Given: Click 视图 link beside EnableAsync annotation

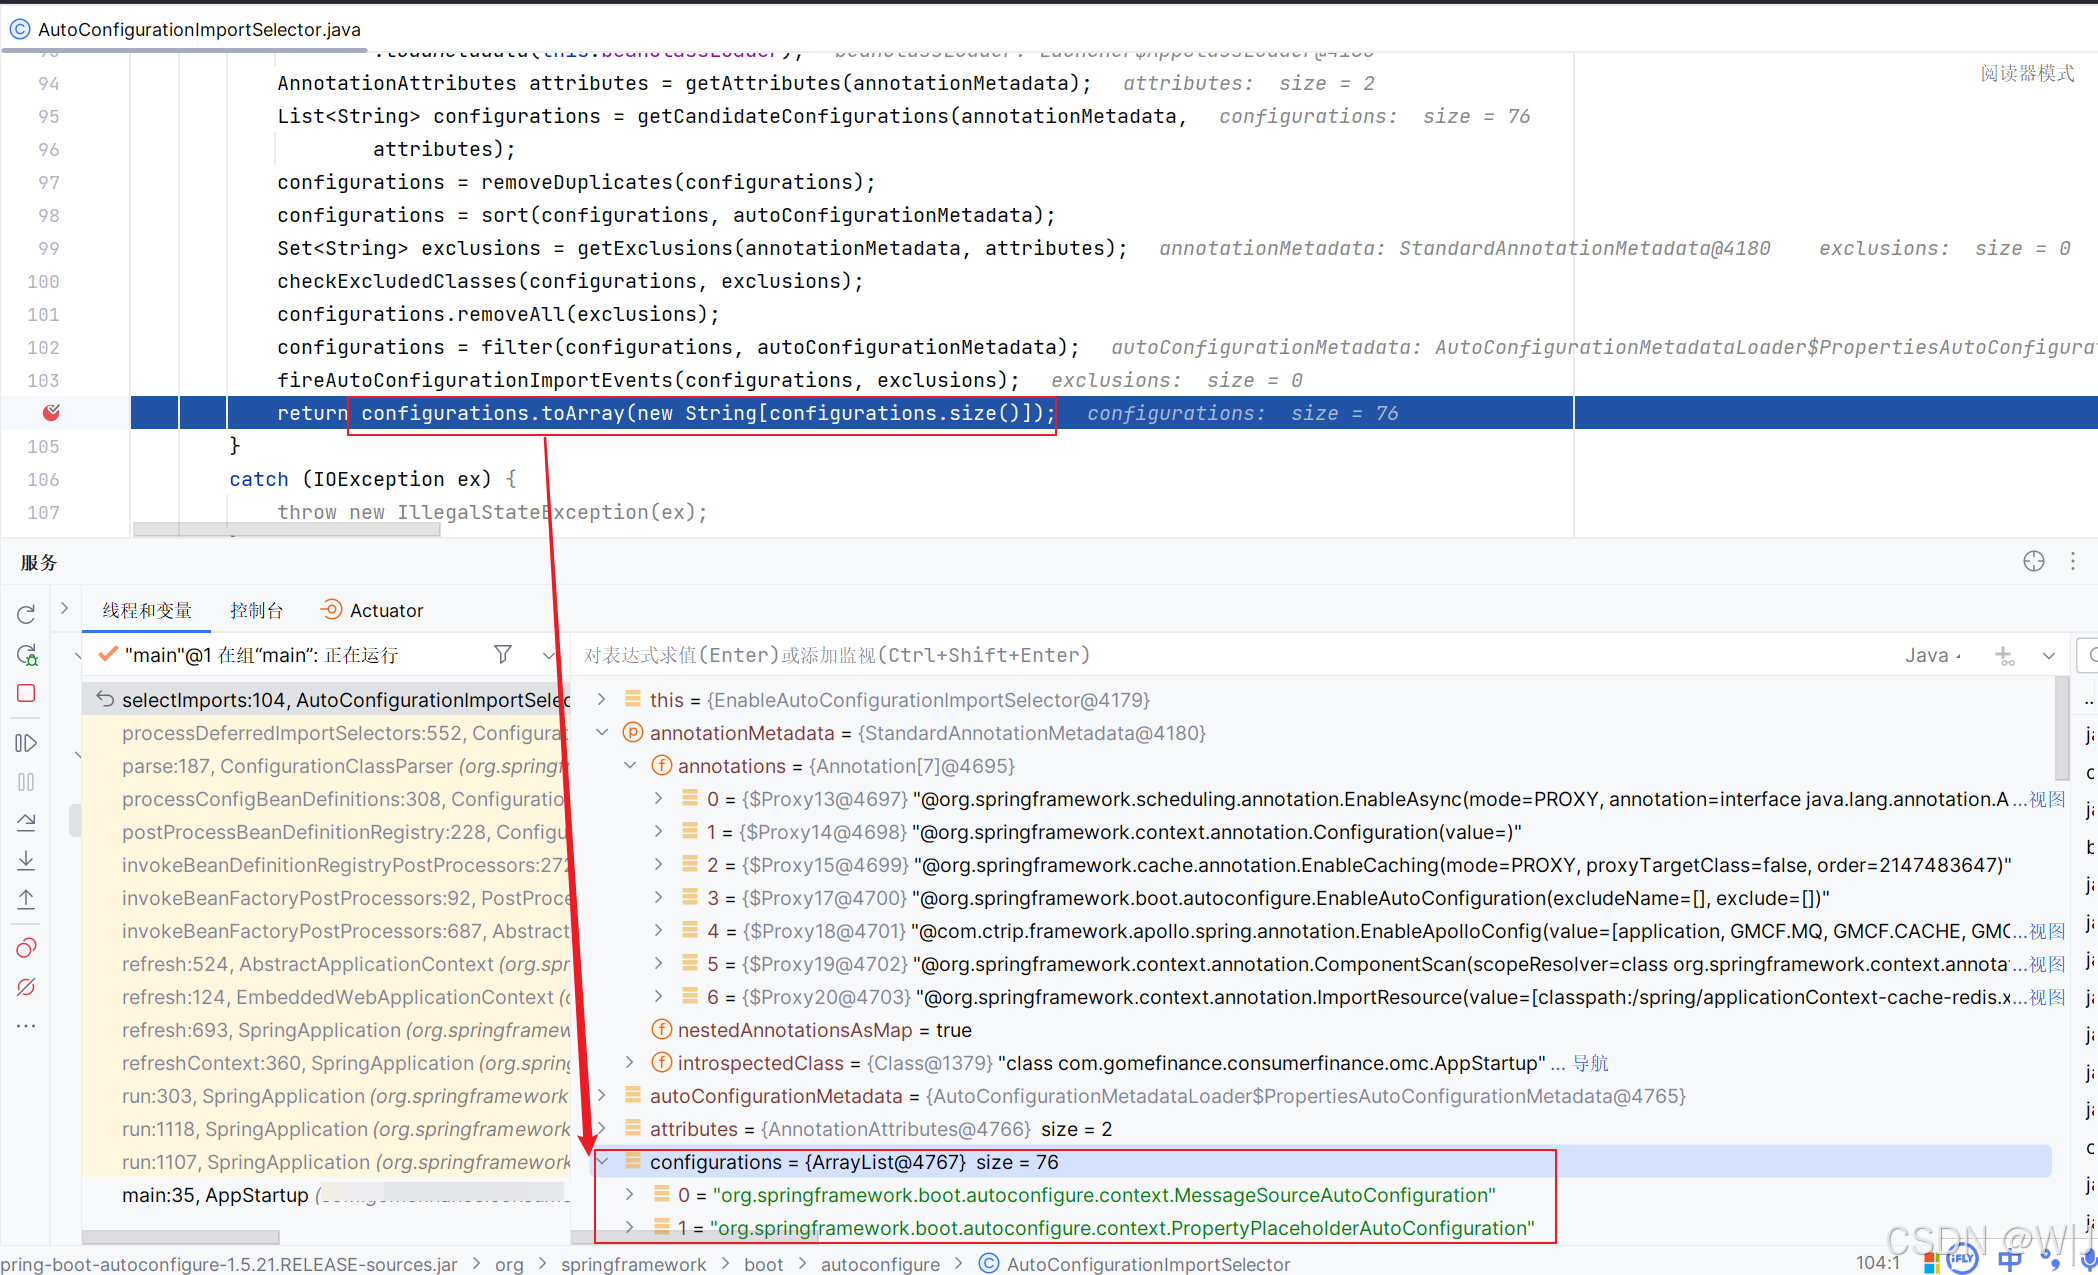Looking at the screenshot, I should (2046, 798).
